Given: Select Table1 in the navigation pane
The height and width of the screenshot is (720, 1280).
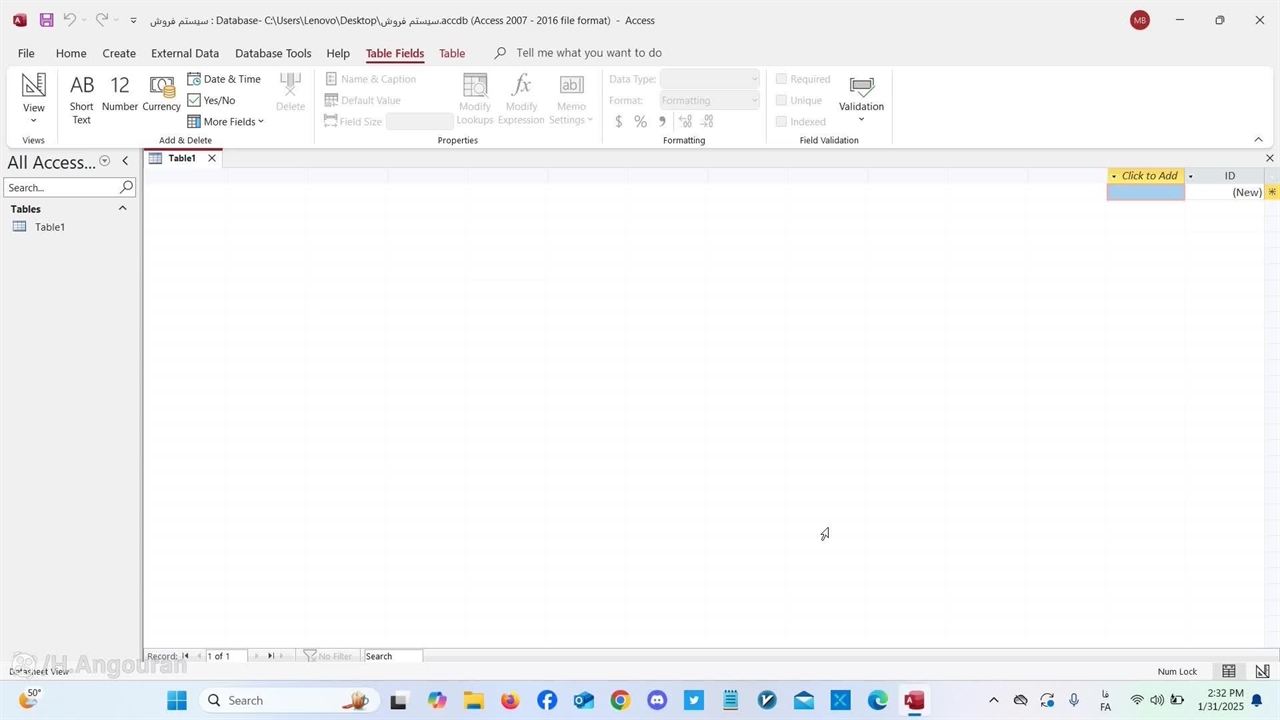Looking at the screenshot, I should (49, 227).
